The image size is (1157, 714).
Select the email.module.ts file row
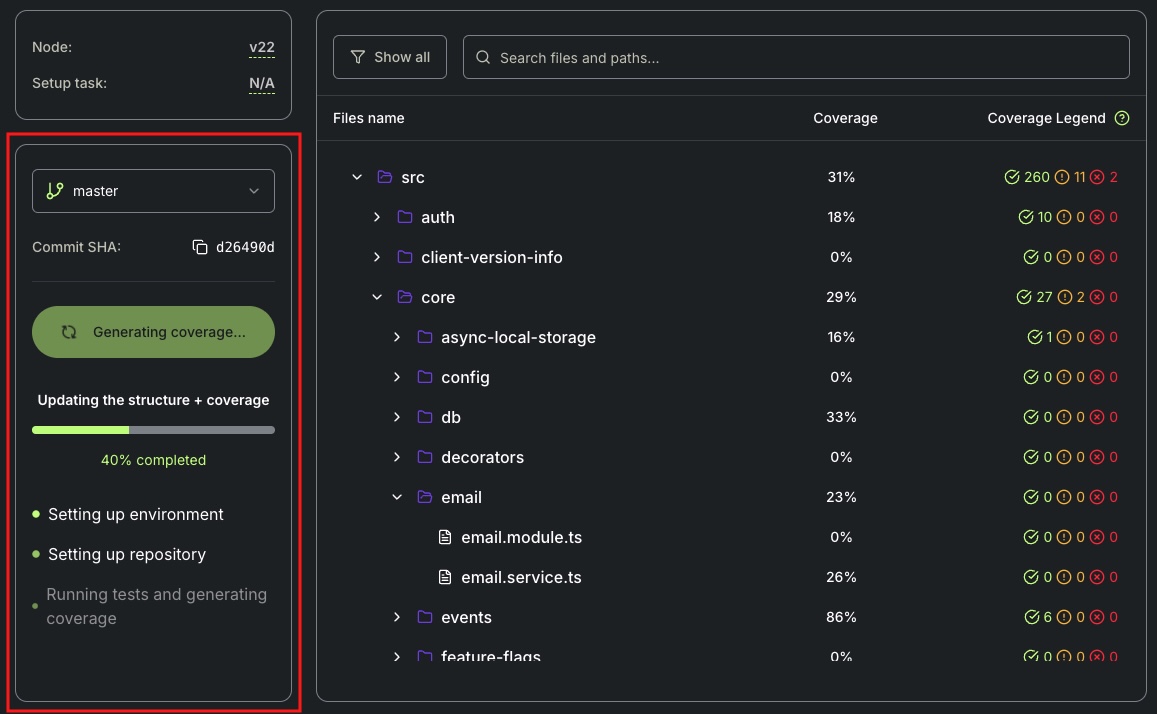point(731,537)
